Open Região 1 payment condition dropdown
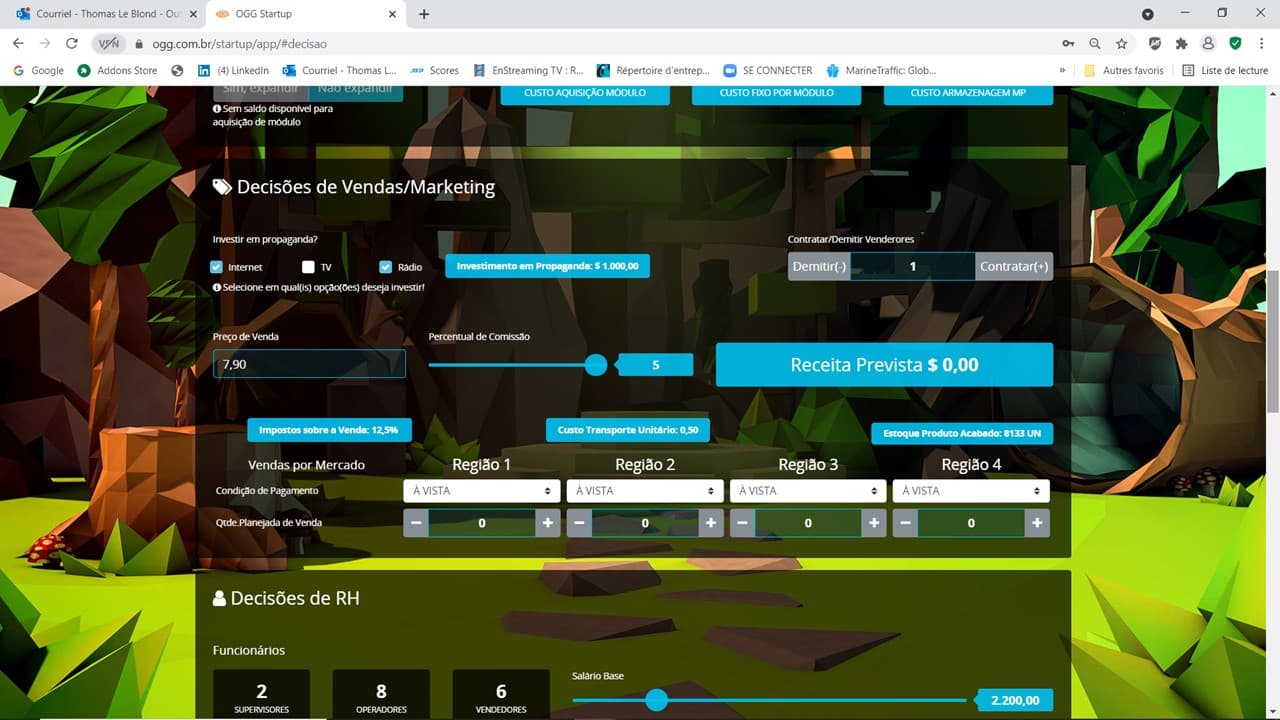 pos(481,491)
